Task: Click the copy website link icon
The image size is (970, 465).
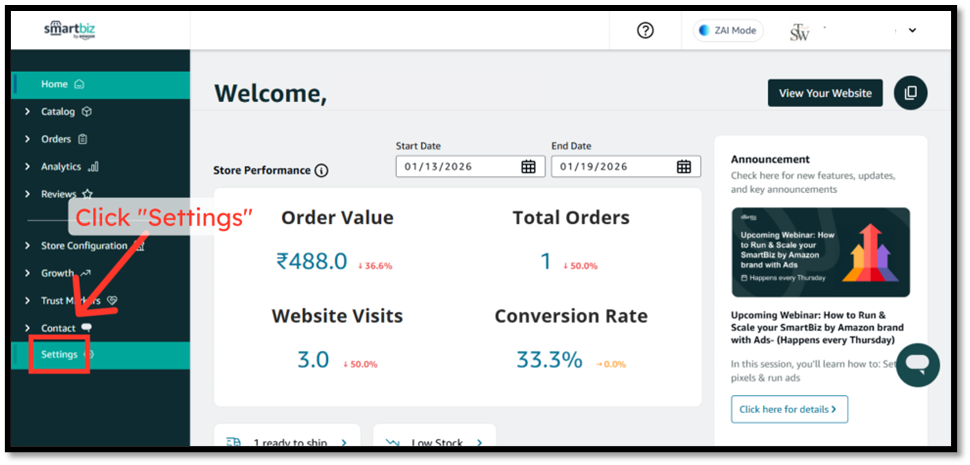Action: [x=910, y=93]
